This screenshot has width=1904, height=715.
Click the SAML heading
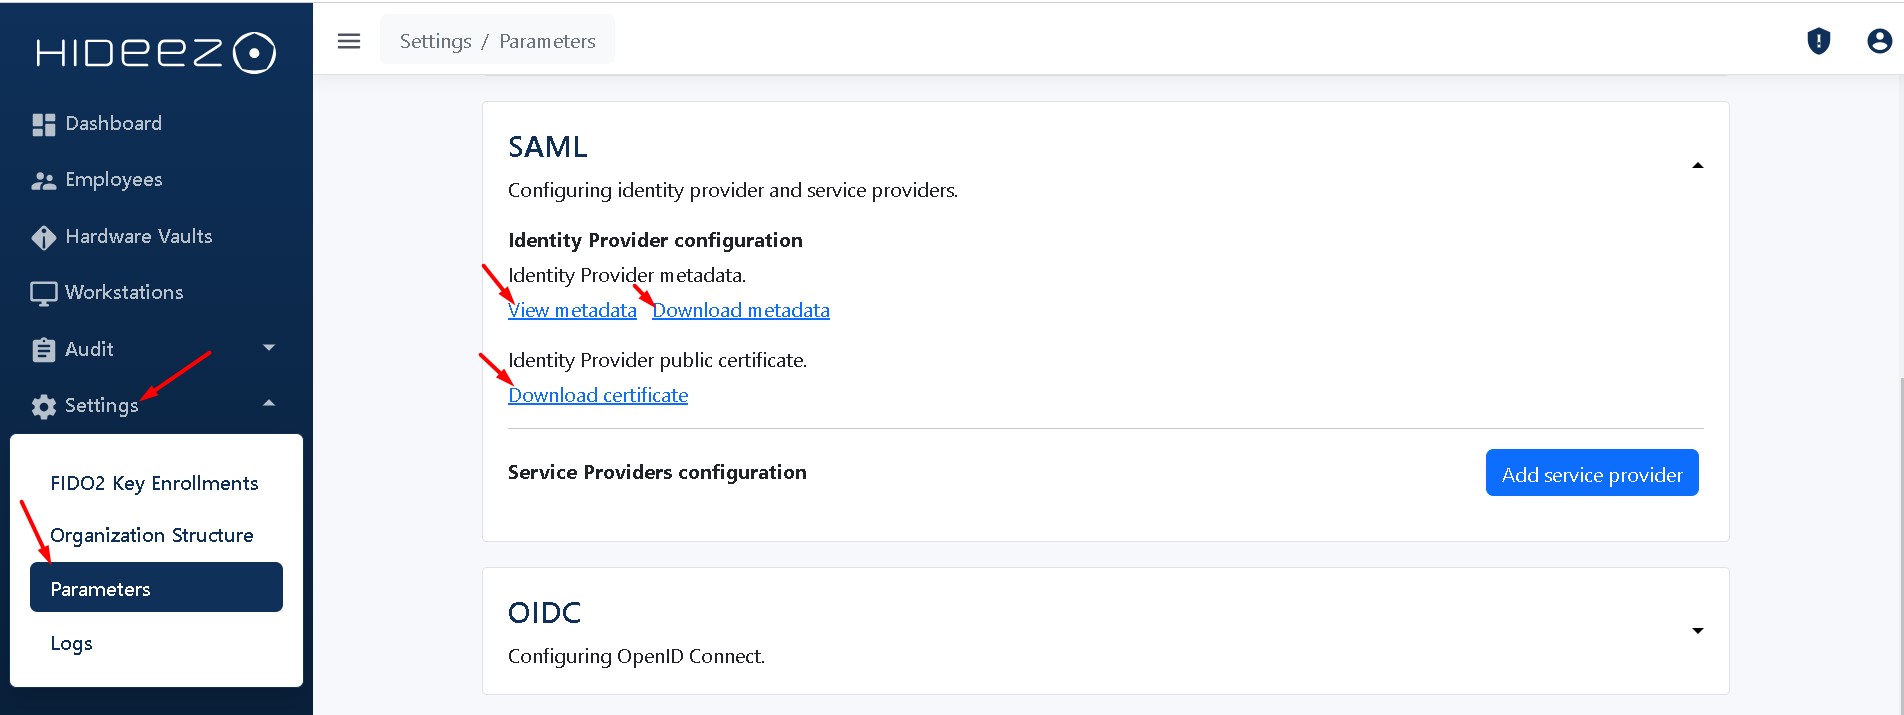(x=547, y=147)
